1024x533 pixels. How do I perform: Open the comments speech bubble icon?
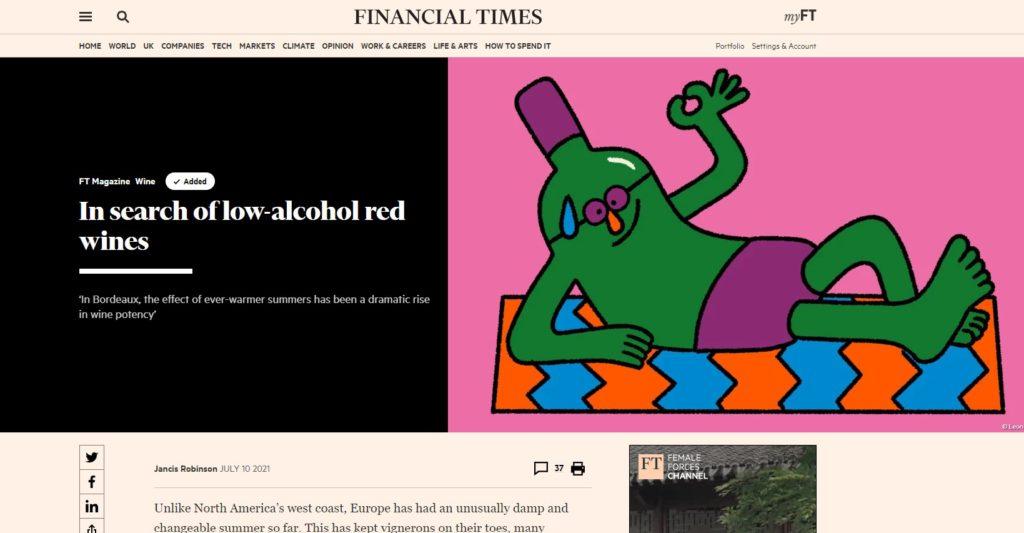click(x=541, y=468)
